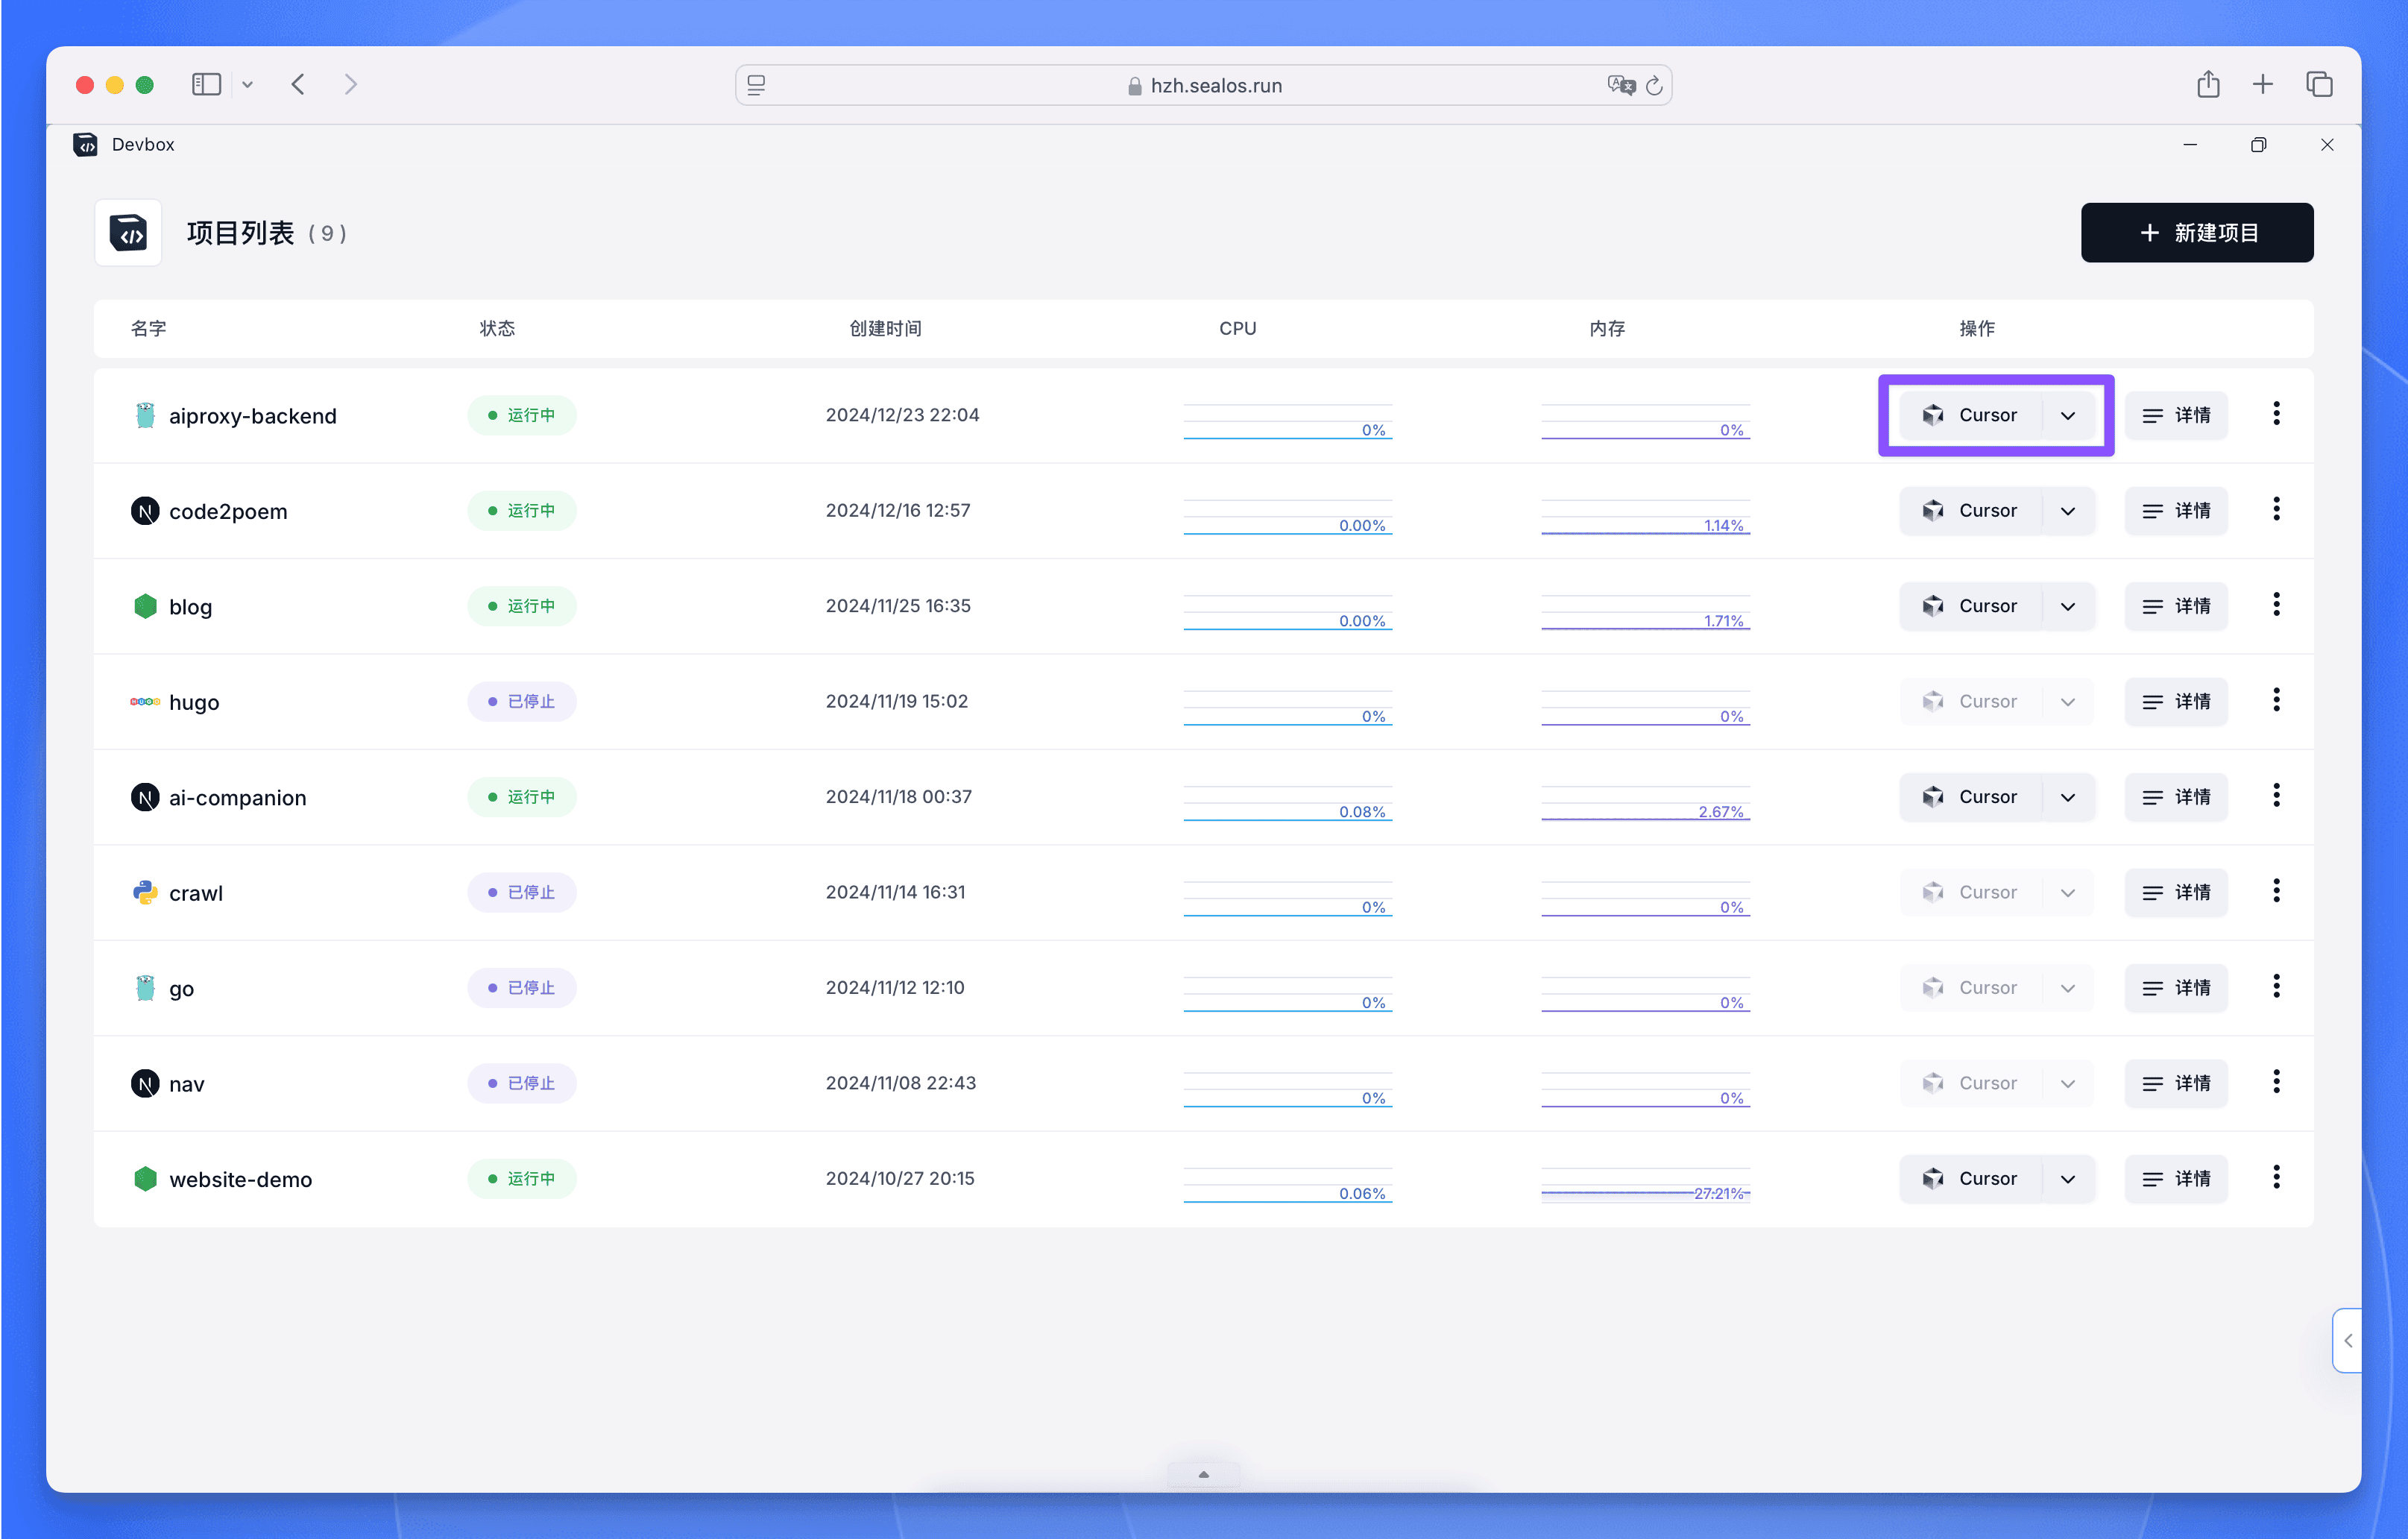Click the Safari share icon
2408x1539 pixels.
(x=2208, y=85)
